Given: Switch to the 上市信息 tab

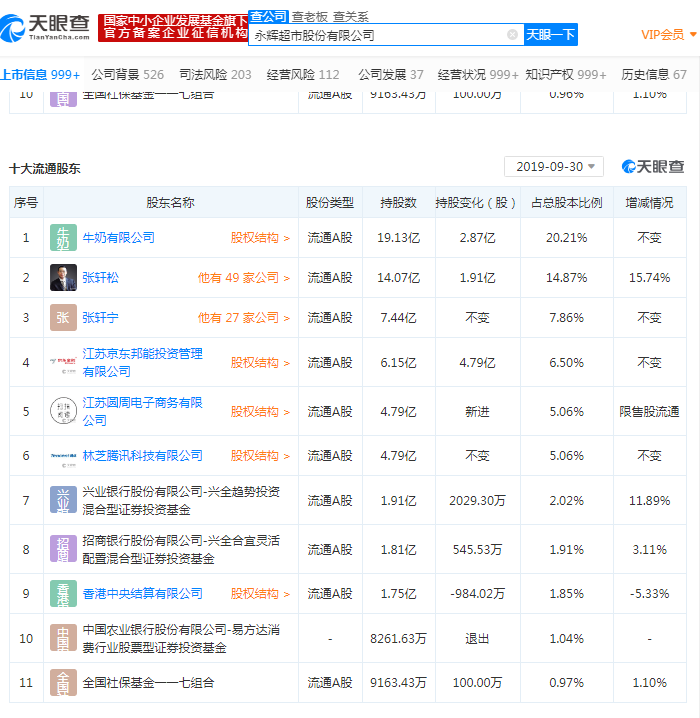Looking at the screenshot, I should pyautogui.click(x=40, y=74).
